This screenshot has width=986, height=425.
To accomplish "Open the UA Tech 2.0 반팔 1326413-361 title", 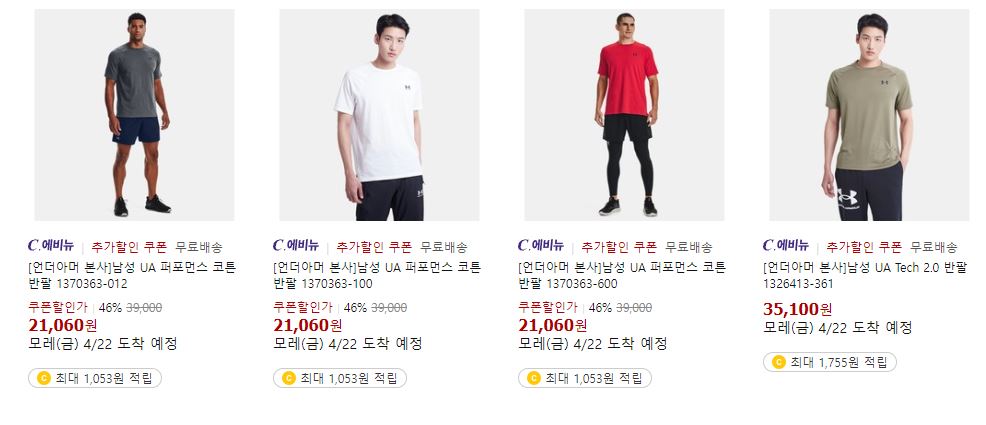I will point(865,275).
